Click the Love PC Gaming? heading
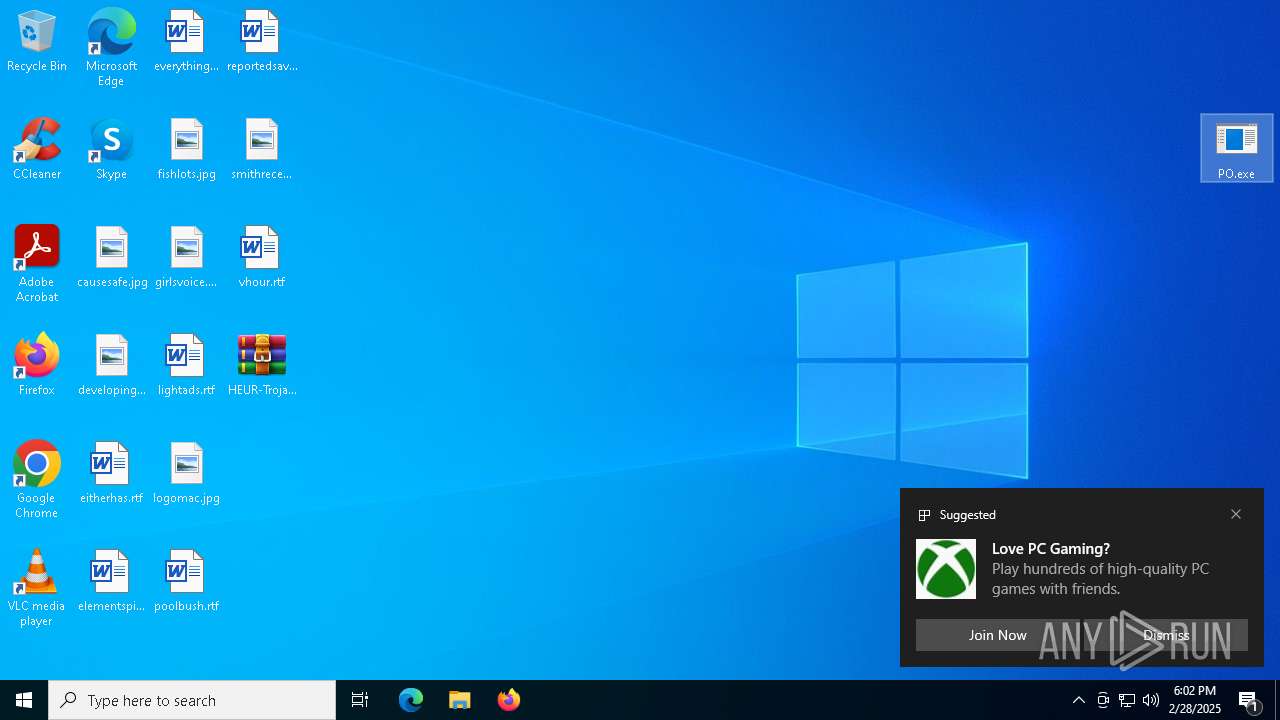Screen dimensions: 1280x720 [1051, 548]
